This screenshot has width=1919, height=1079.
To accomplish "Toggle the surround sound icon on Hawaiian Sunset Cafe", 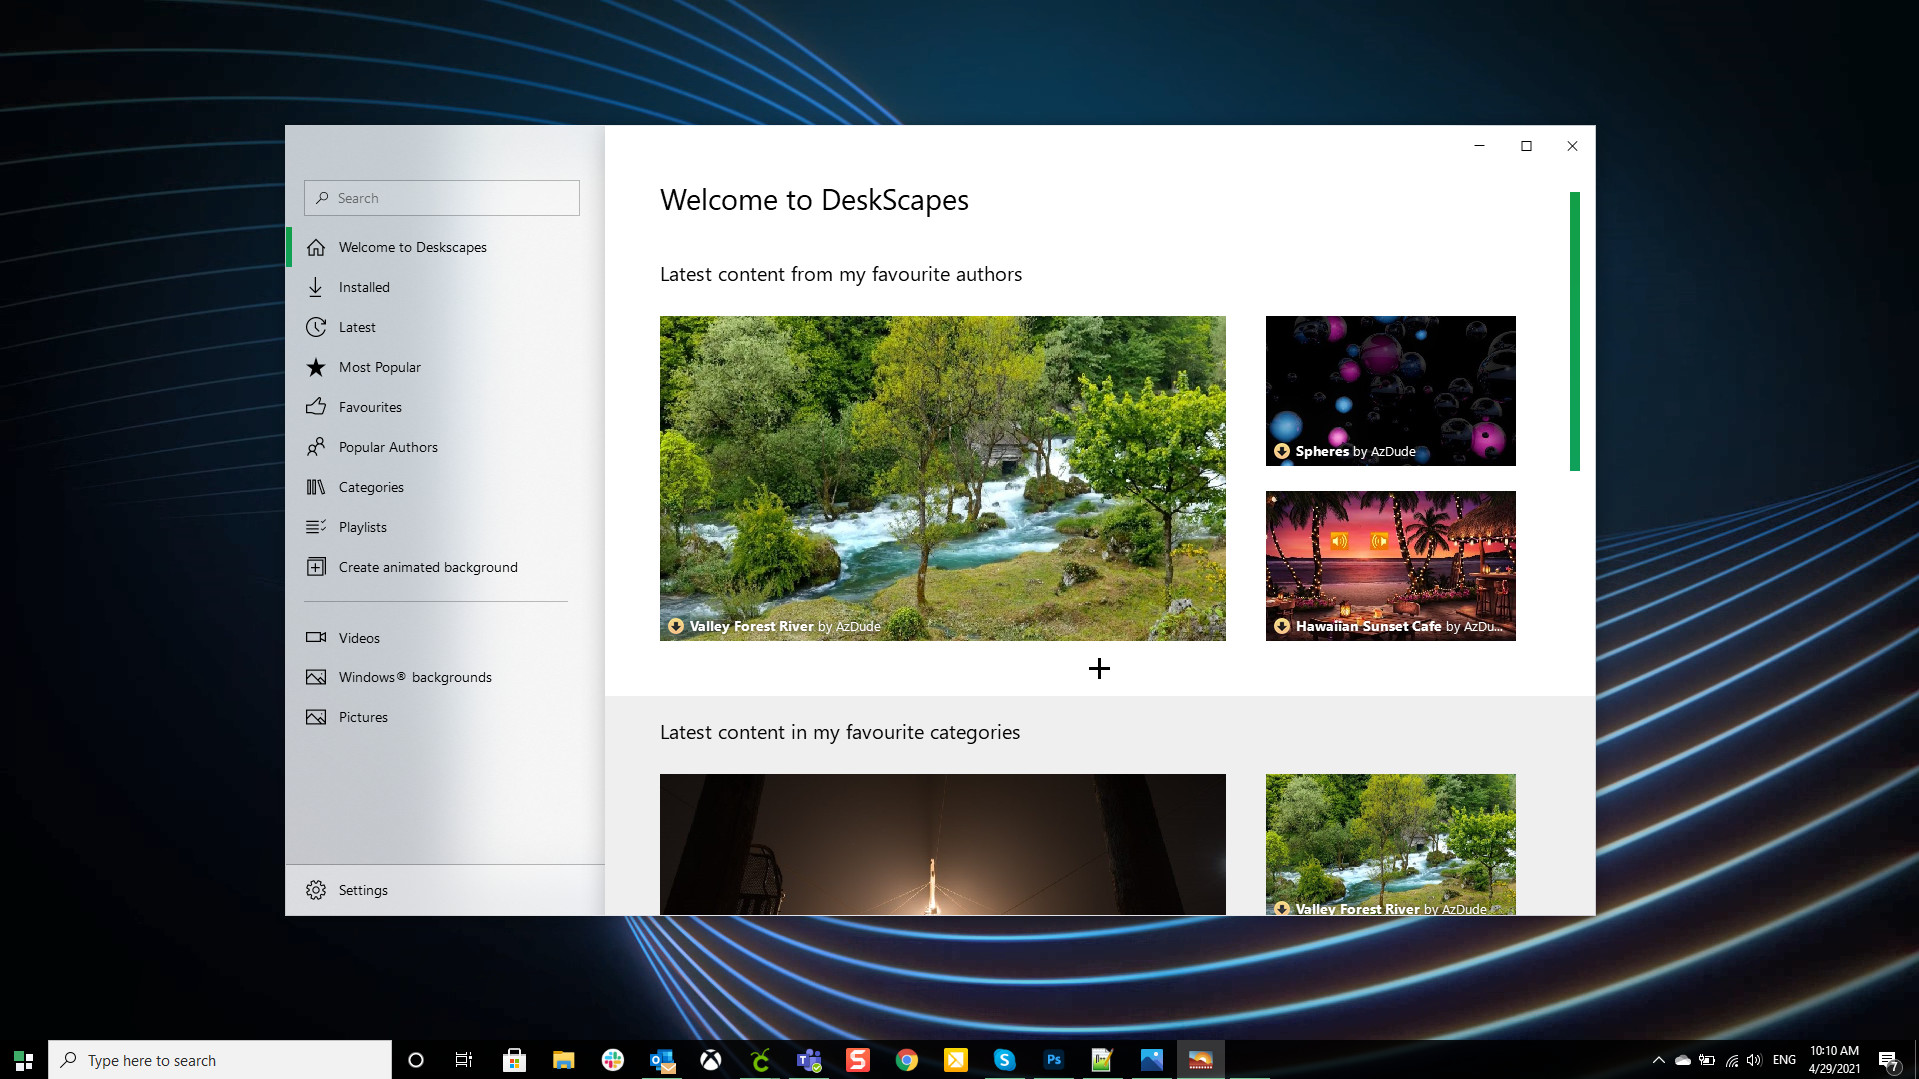I will point(1378,540).
